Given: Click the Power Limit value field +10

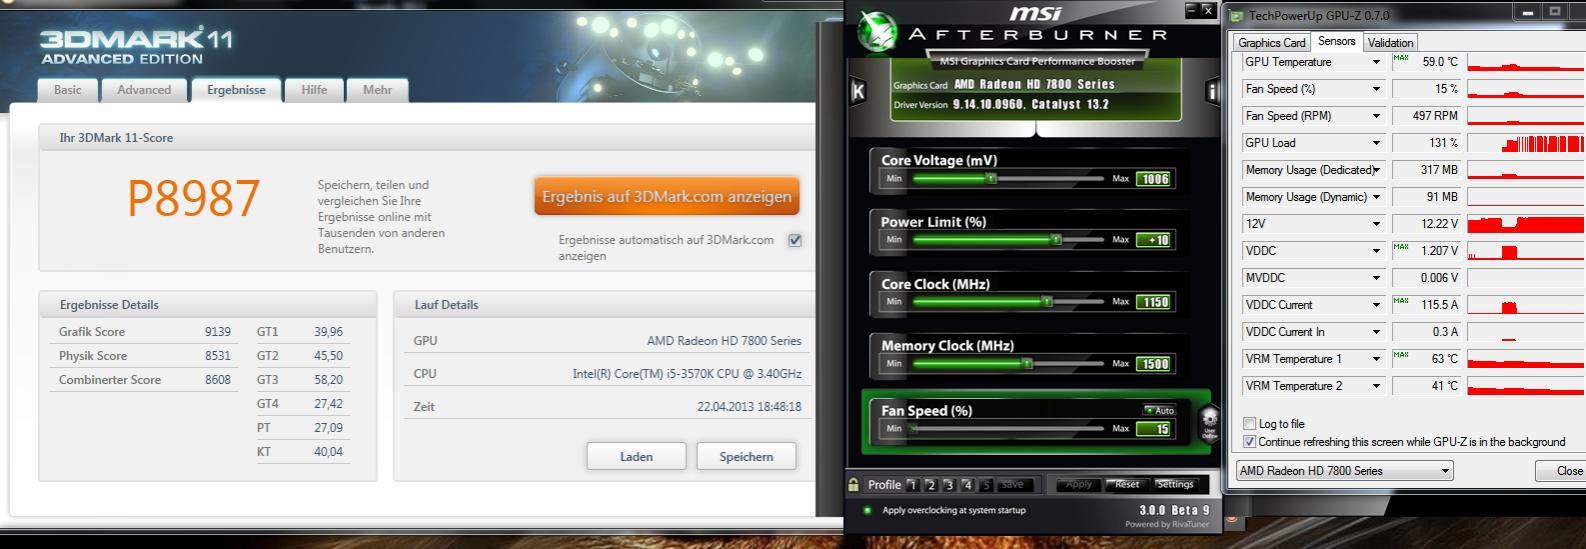Looking at the screenshot, I should 1154,240.
